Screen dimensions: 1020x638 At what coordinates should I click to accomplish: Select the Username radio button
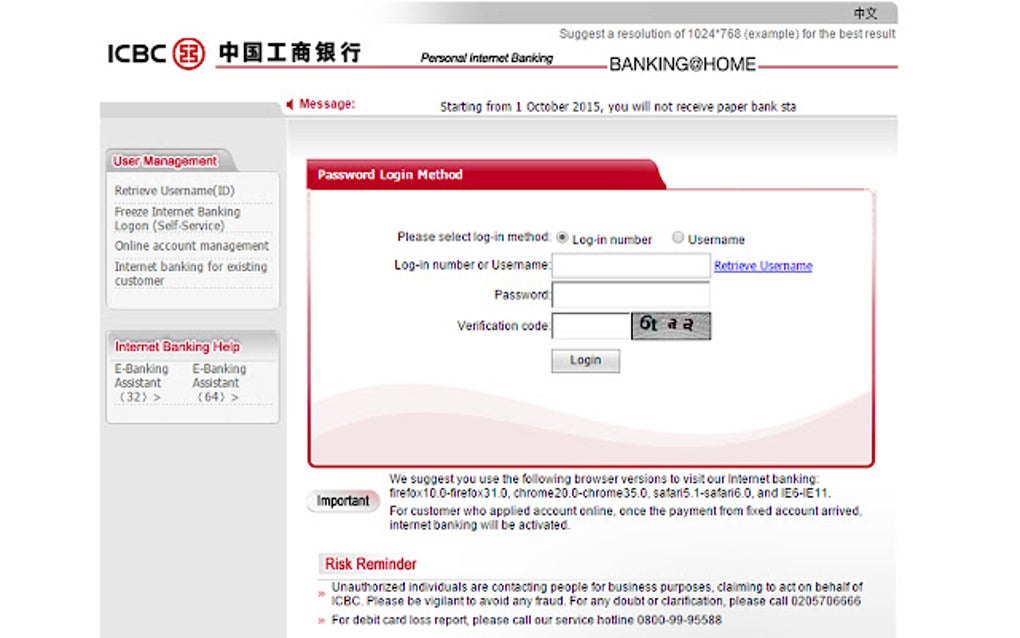678,238
